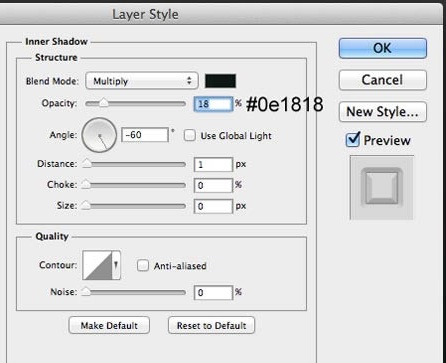Click the style preview thumbnail
This screenshot has height=363, width=446.
tap(382, 187)
